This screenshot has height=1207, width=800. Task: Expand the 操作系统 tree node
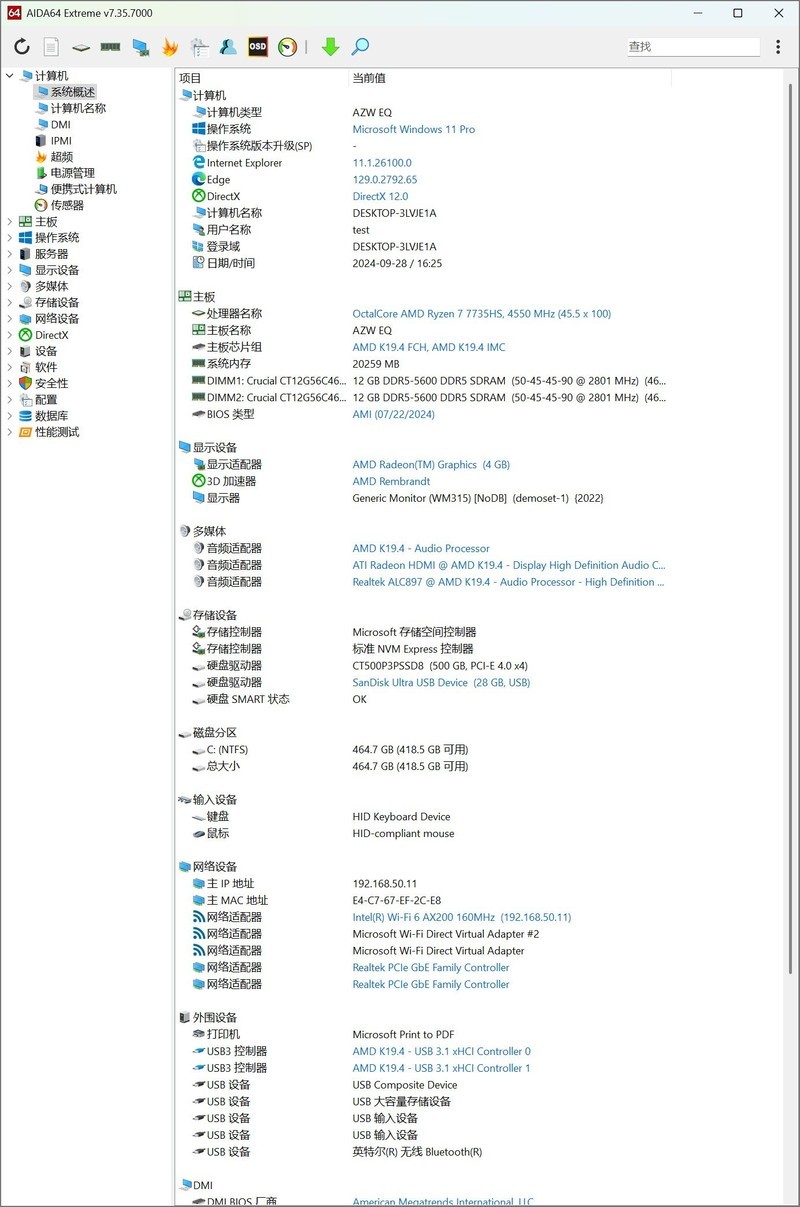click(10, 238)
